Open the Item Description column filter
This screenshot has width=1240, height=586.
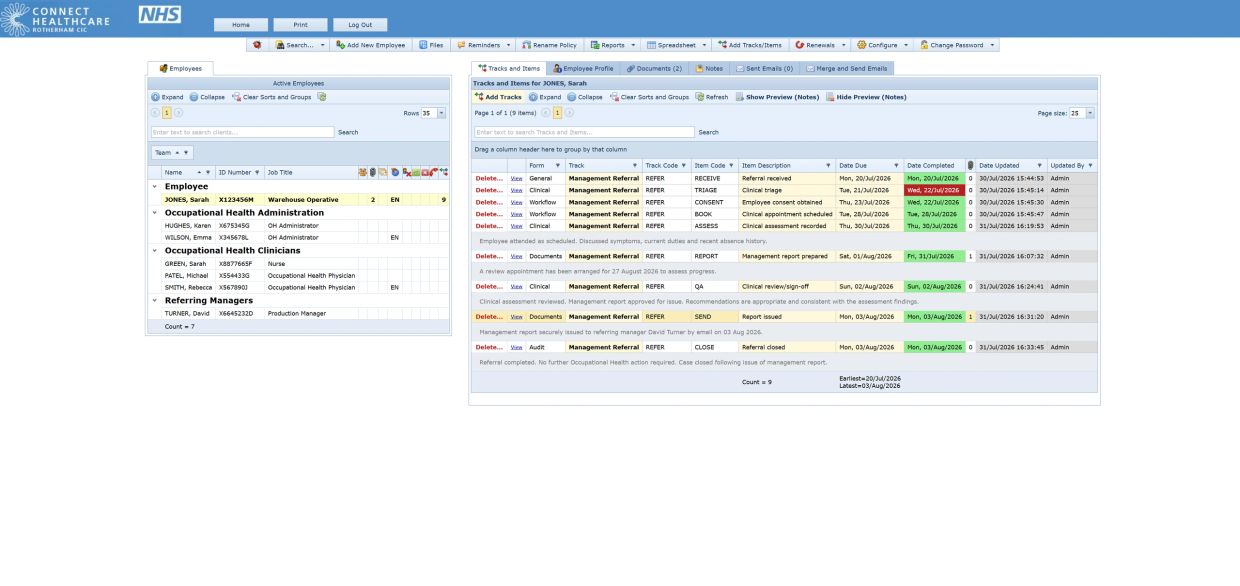click(x=828, y=165)
